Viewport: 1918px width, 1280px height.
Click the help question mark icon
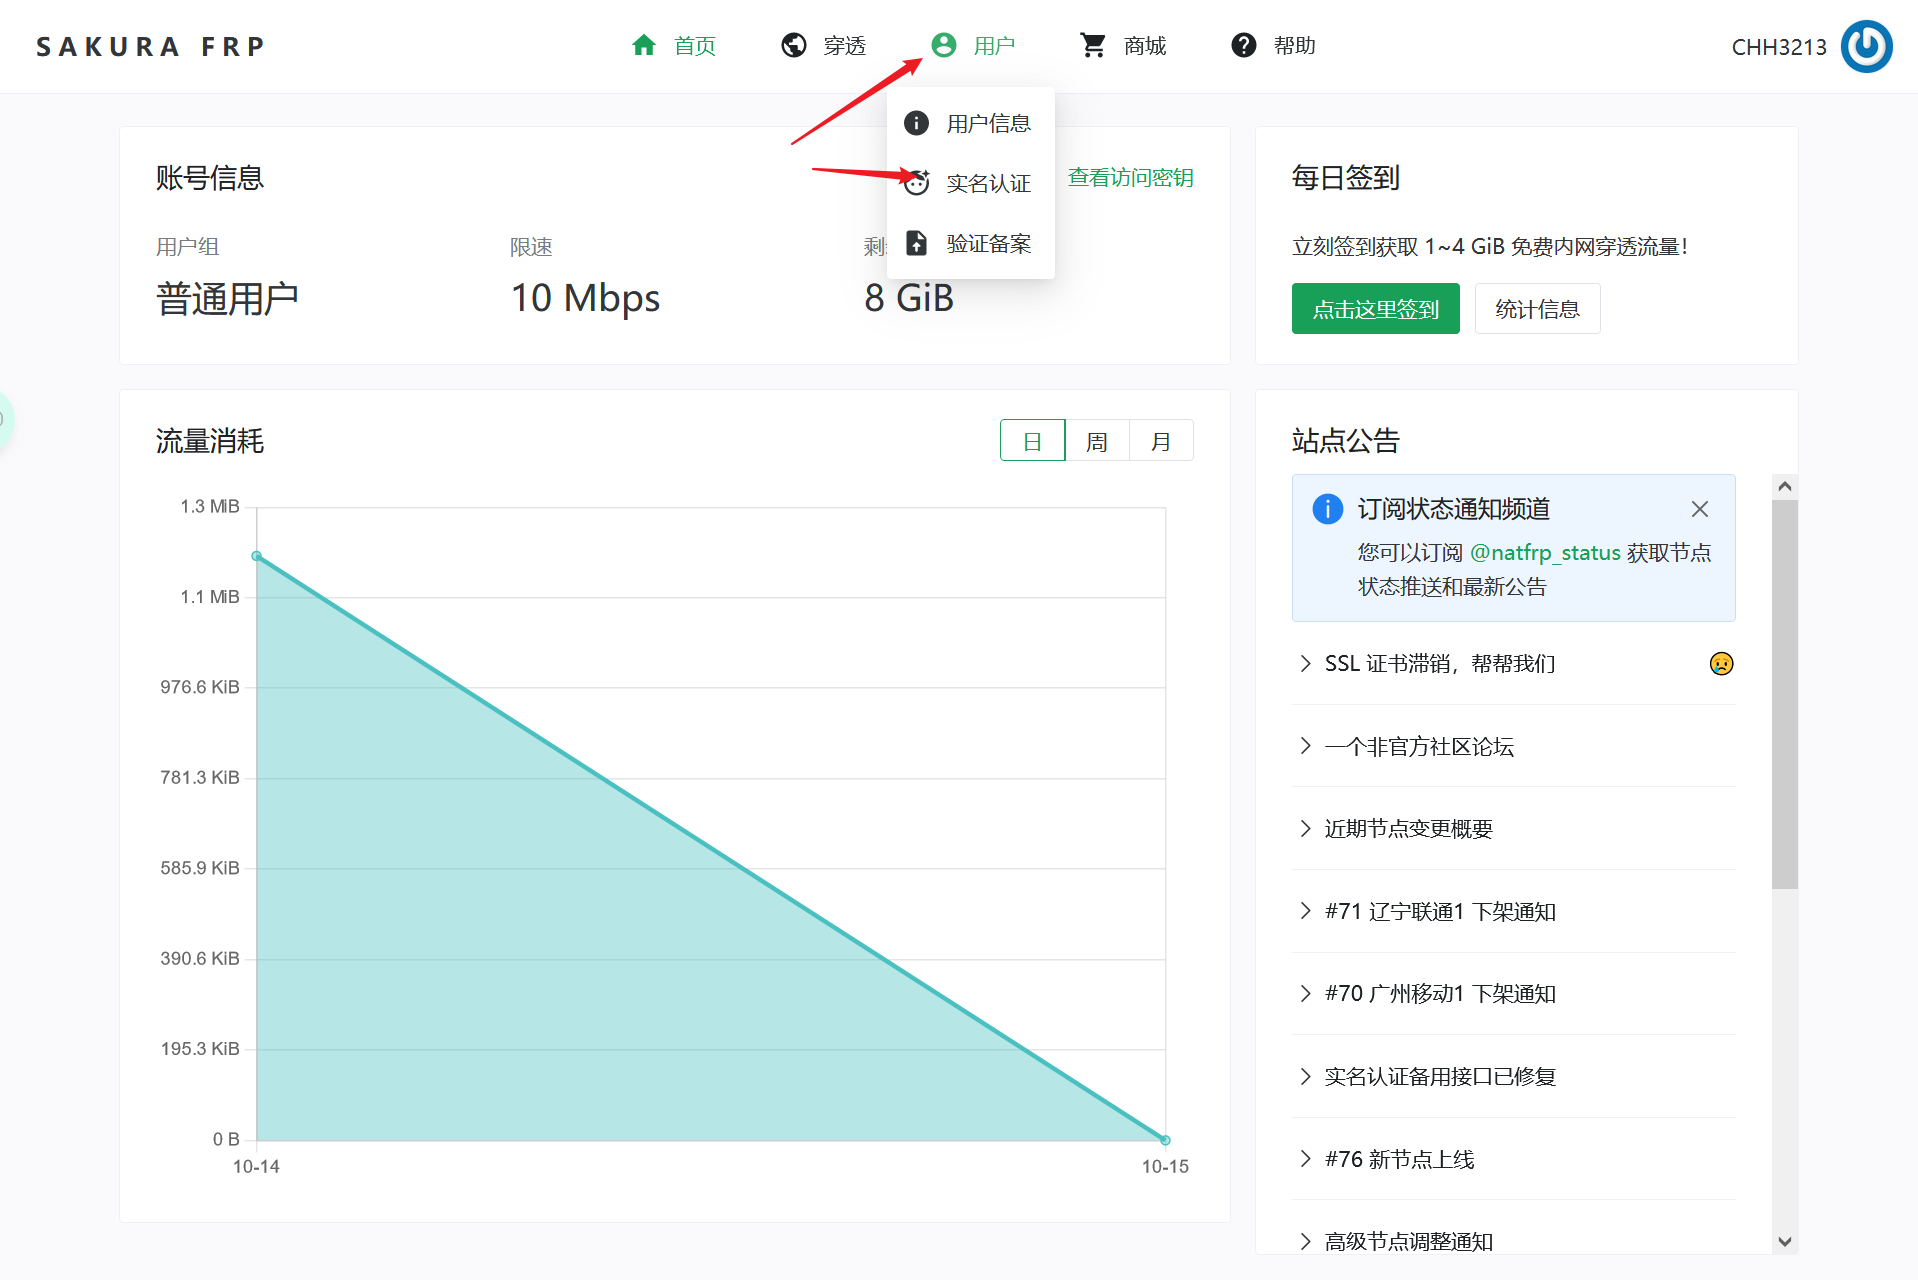tap(1243, 45)
